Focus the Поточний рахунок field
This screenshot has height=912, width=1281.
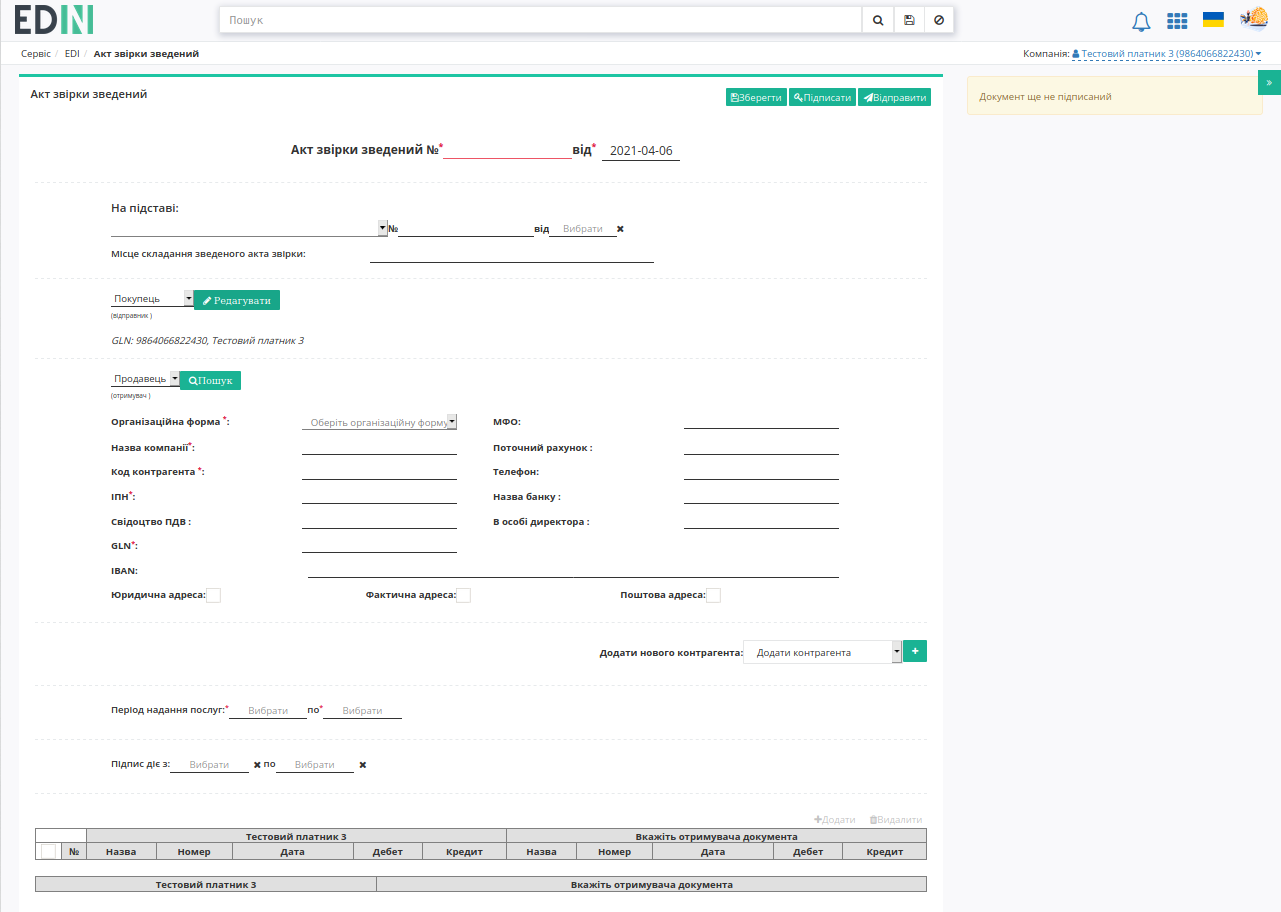point(761,447)
